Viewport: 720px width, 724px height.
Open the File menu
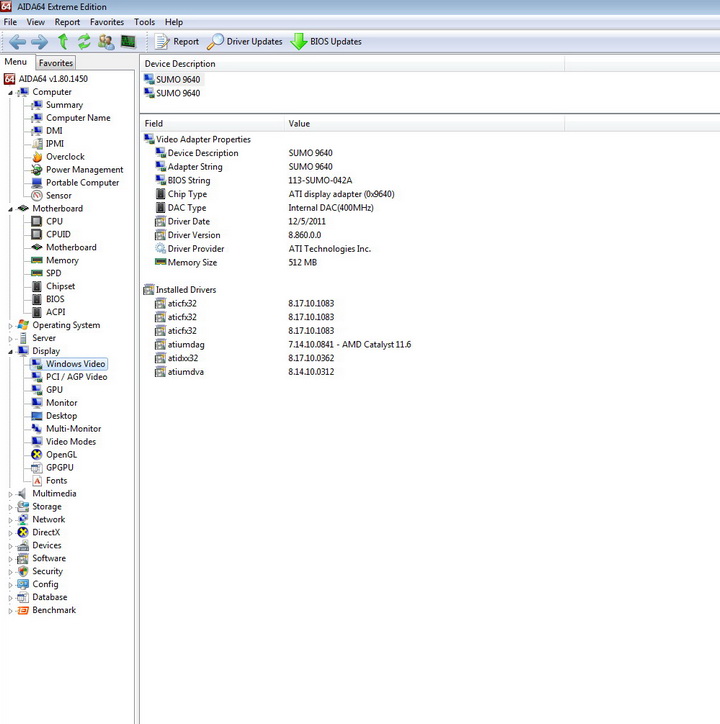click(10, 22)
